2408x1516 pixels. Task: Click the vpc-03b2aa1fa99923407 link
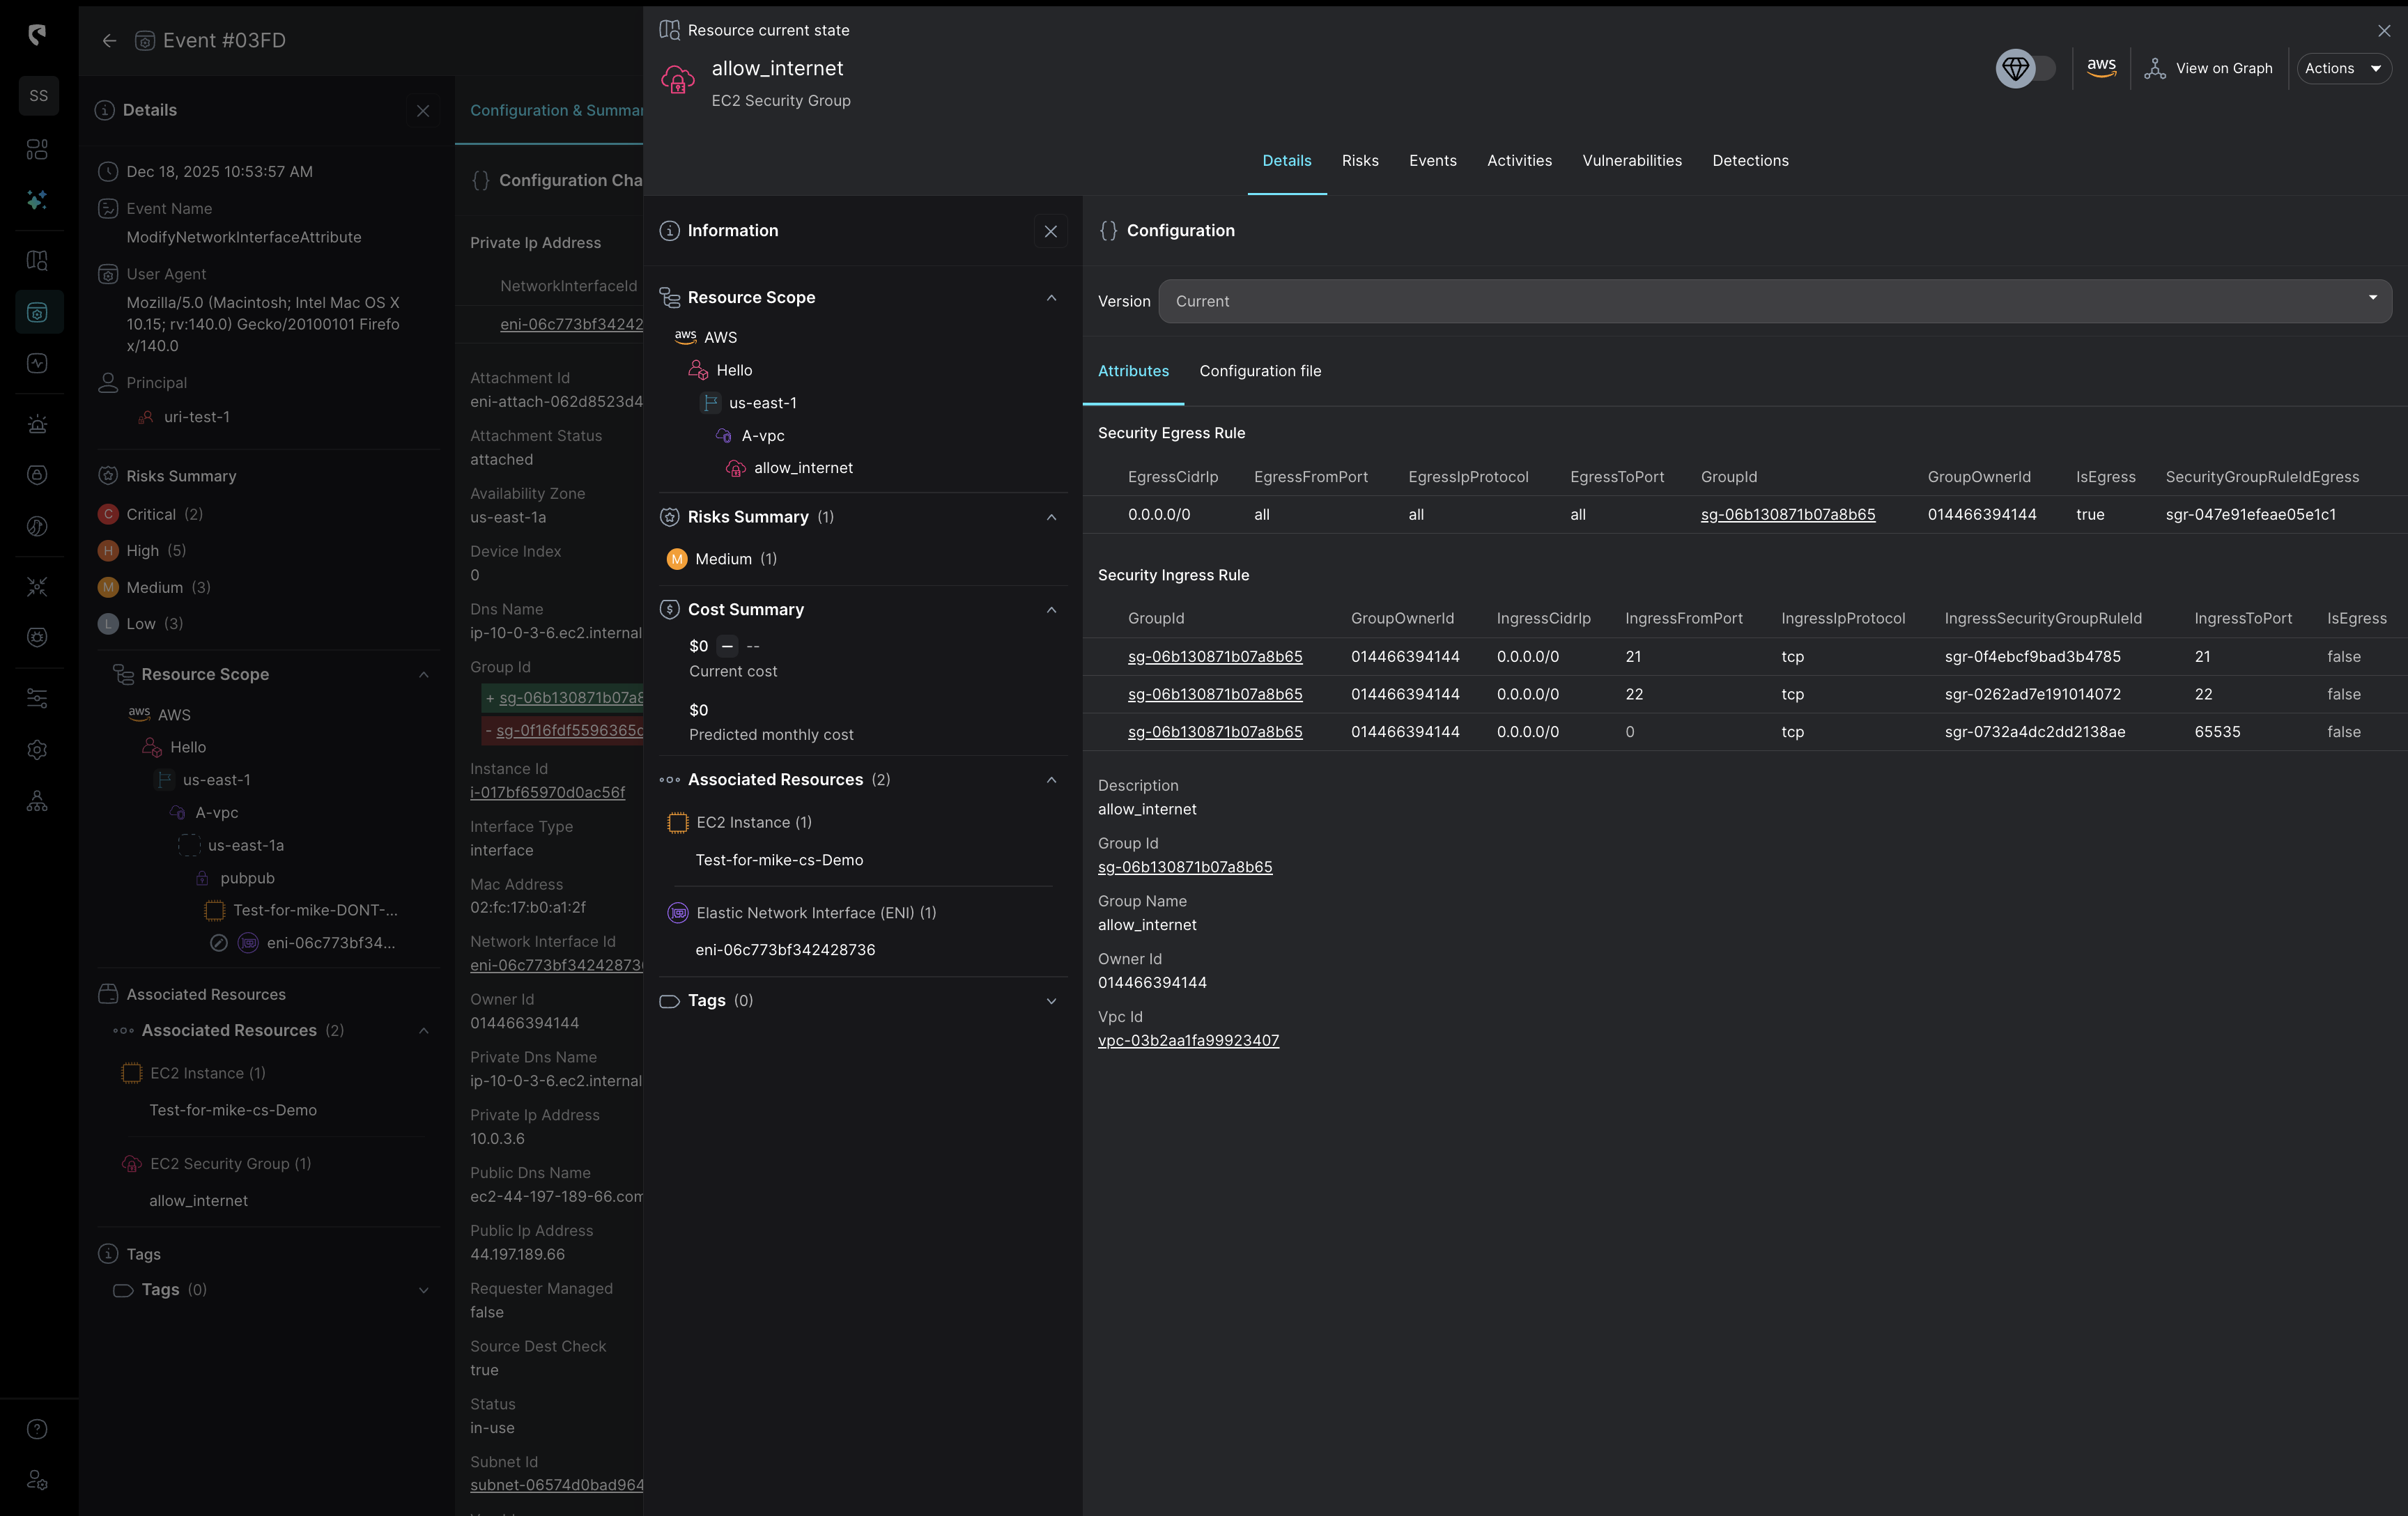click(1187, 1040)
